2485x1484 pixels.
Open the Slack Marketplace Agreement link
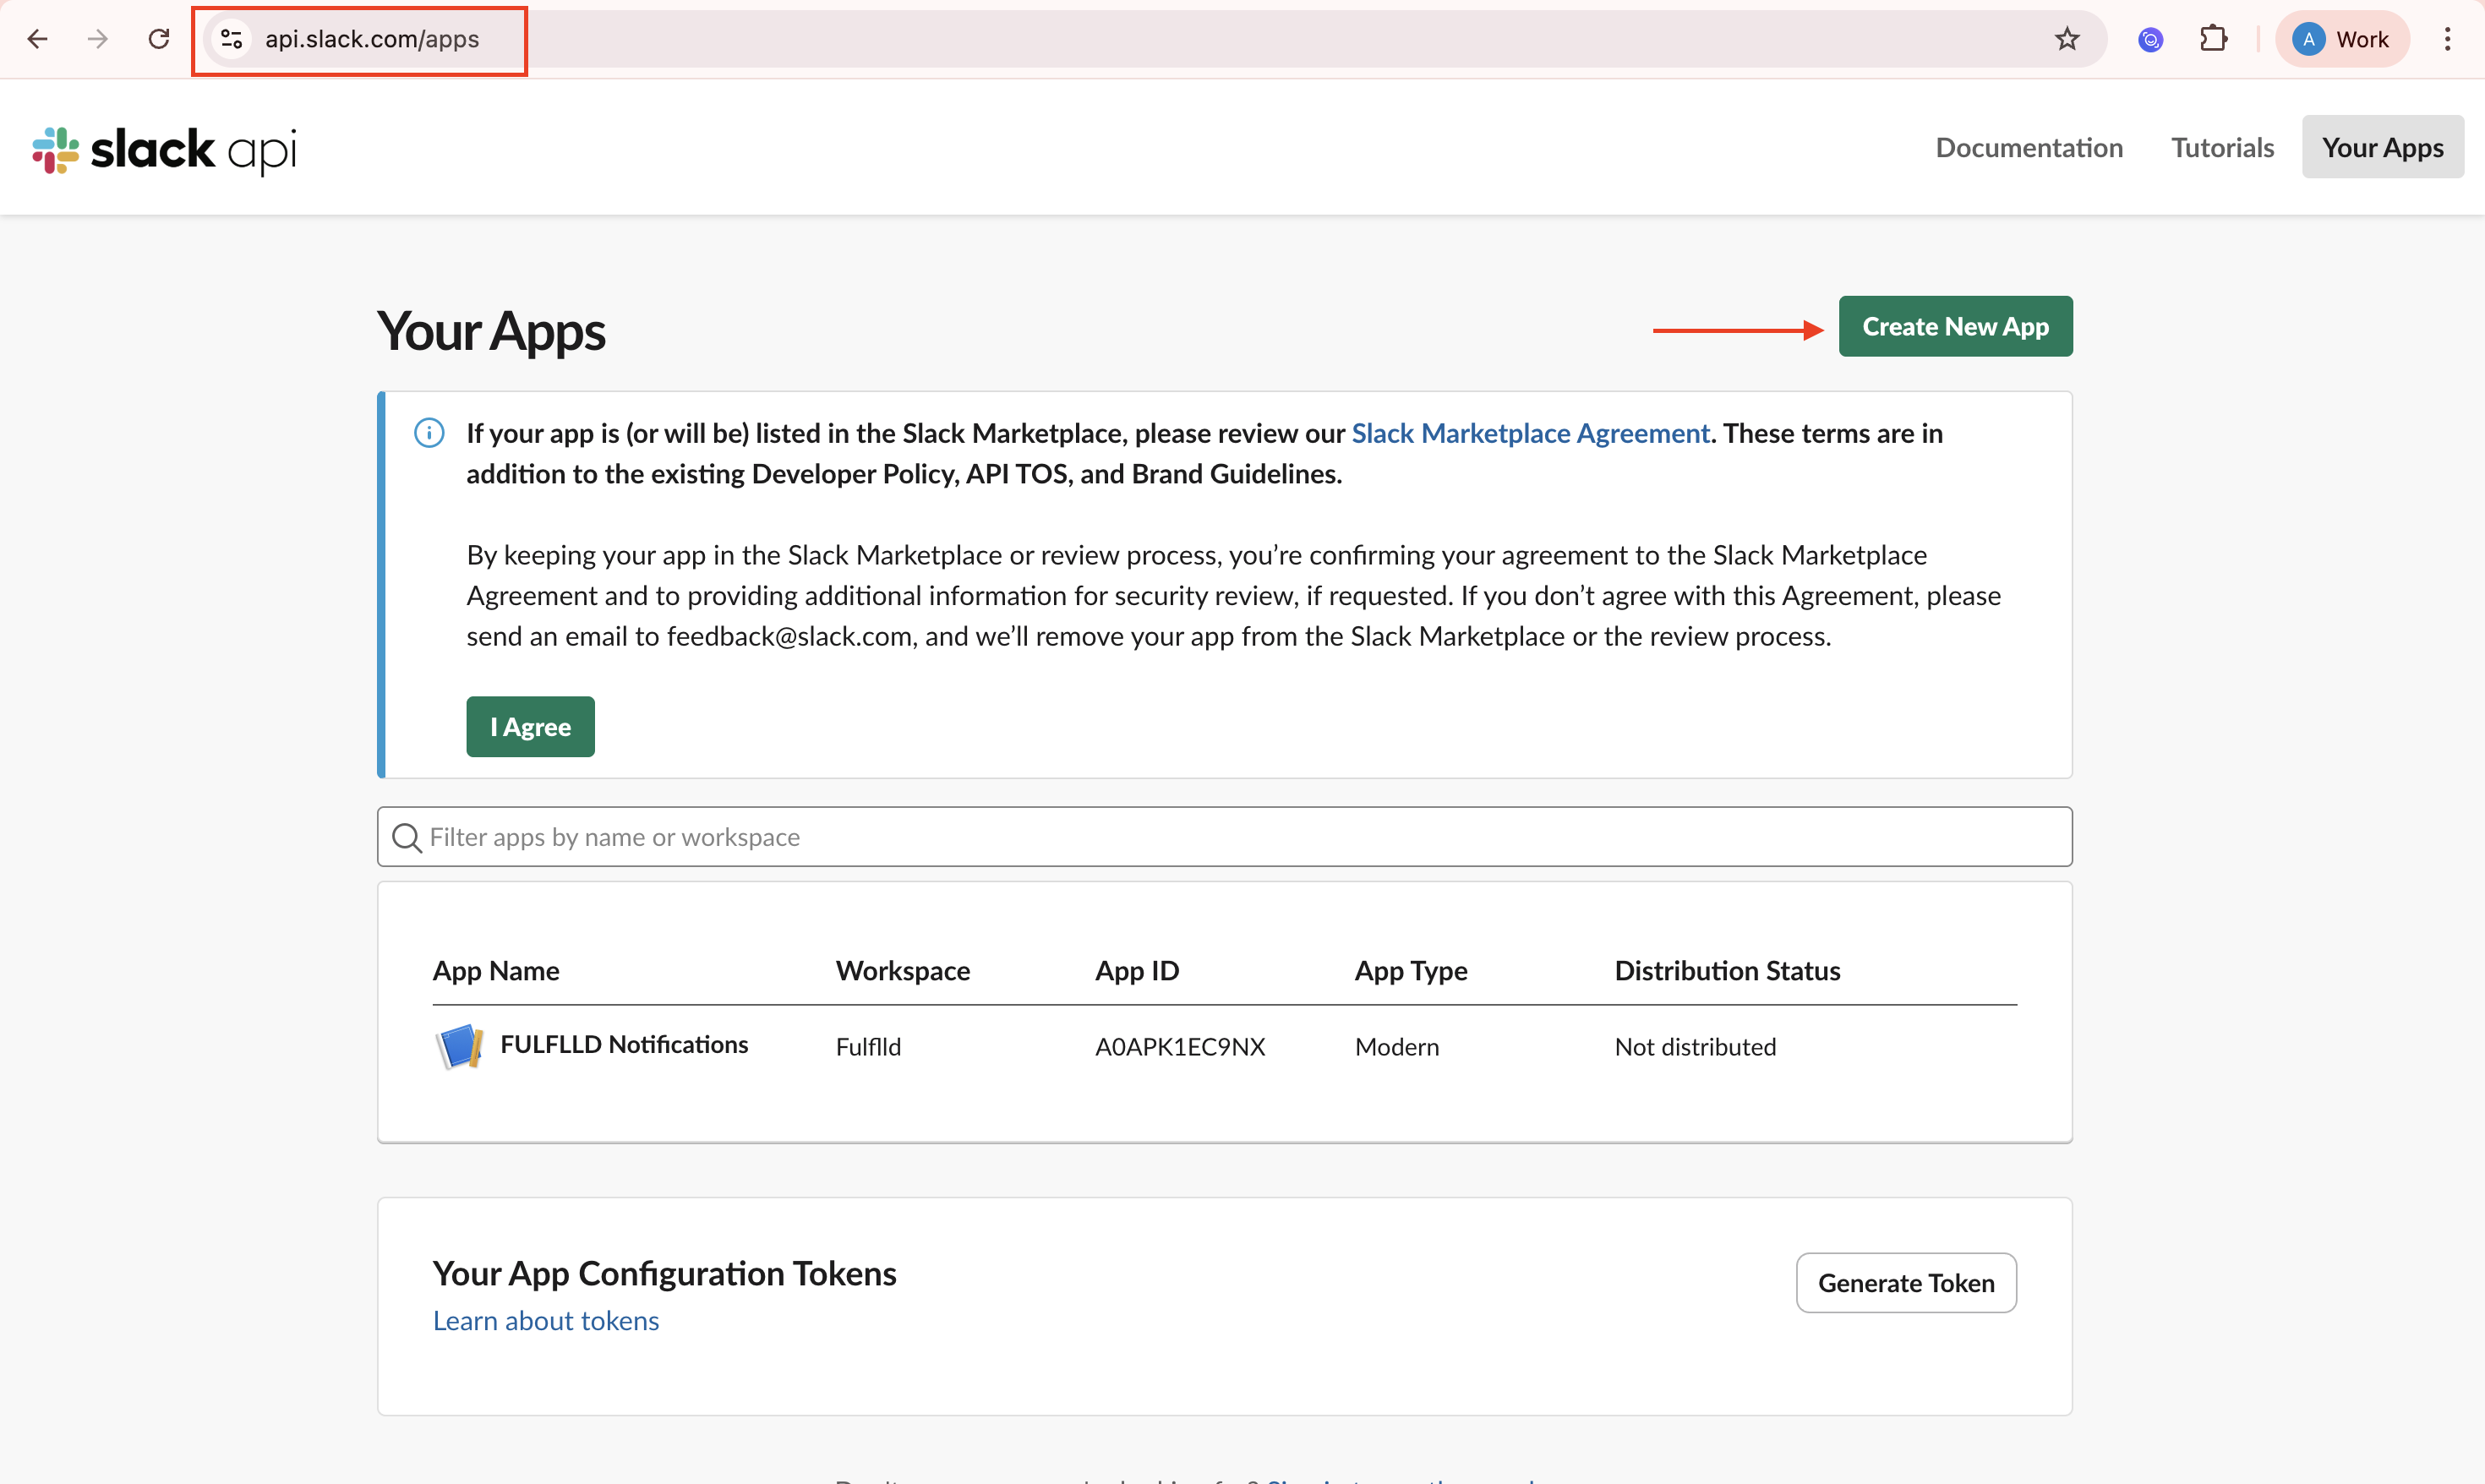click(1530, 433)
